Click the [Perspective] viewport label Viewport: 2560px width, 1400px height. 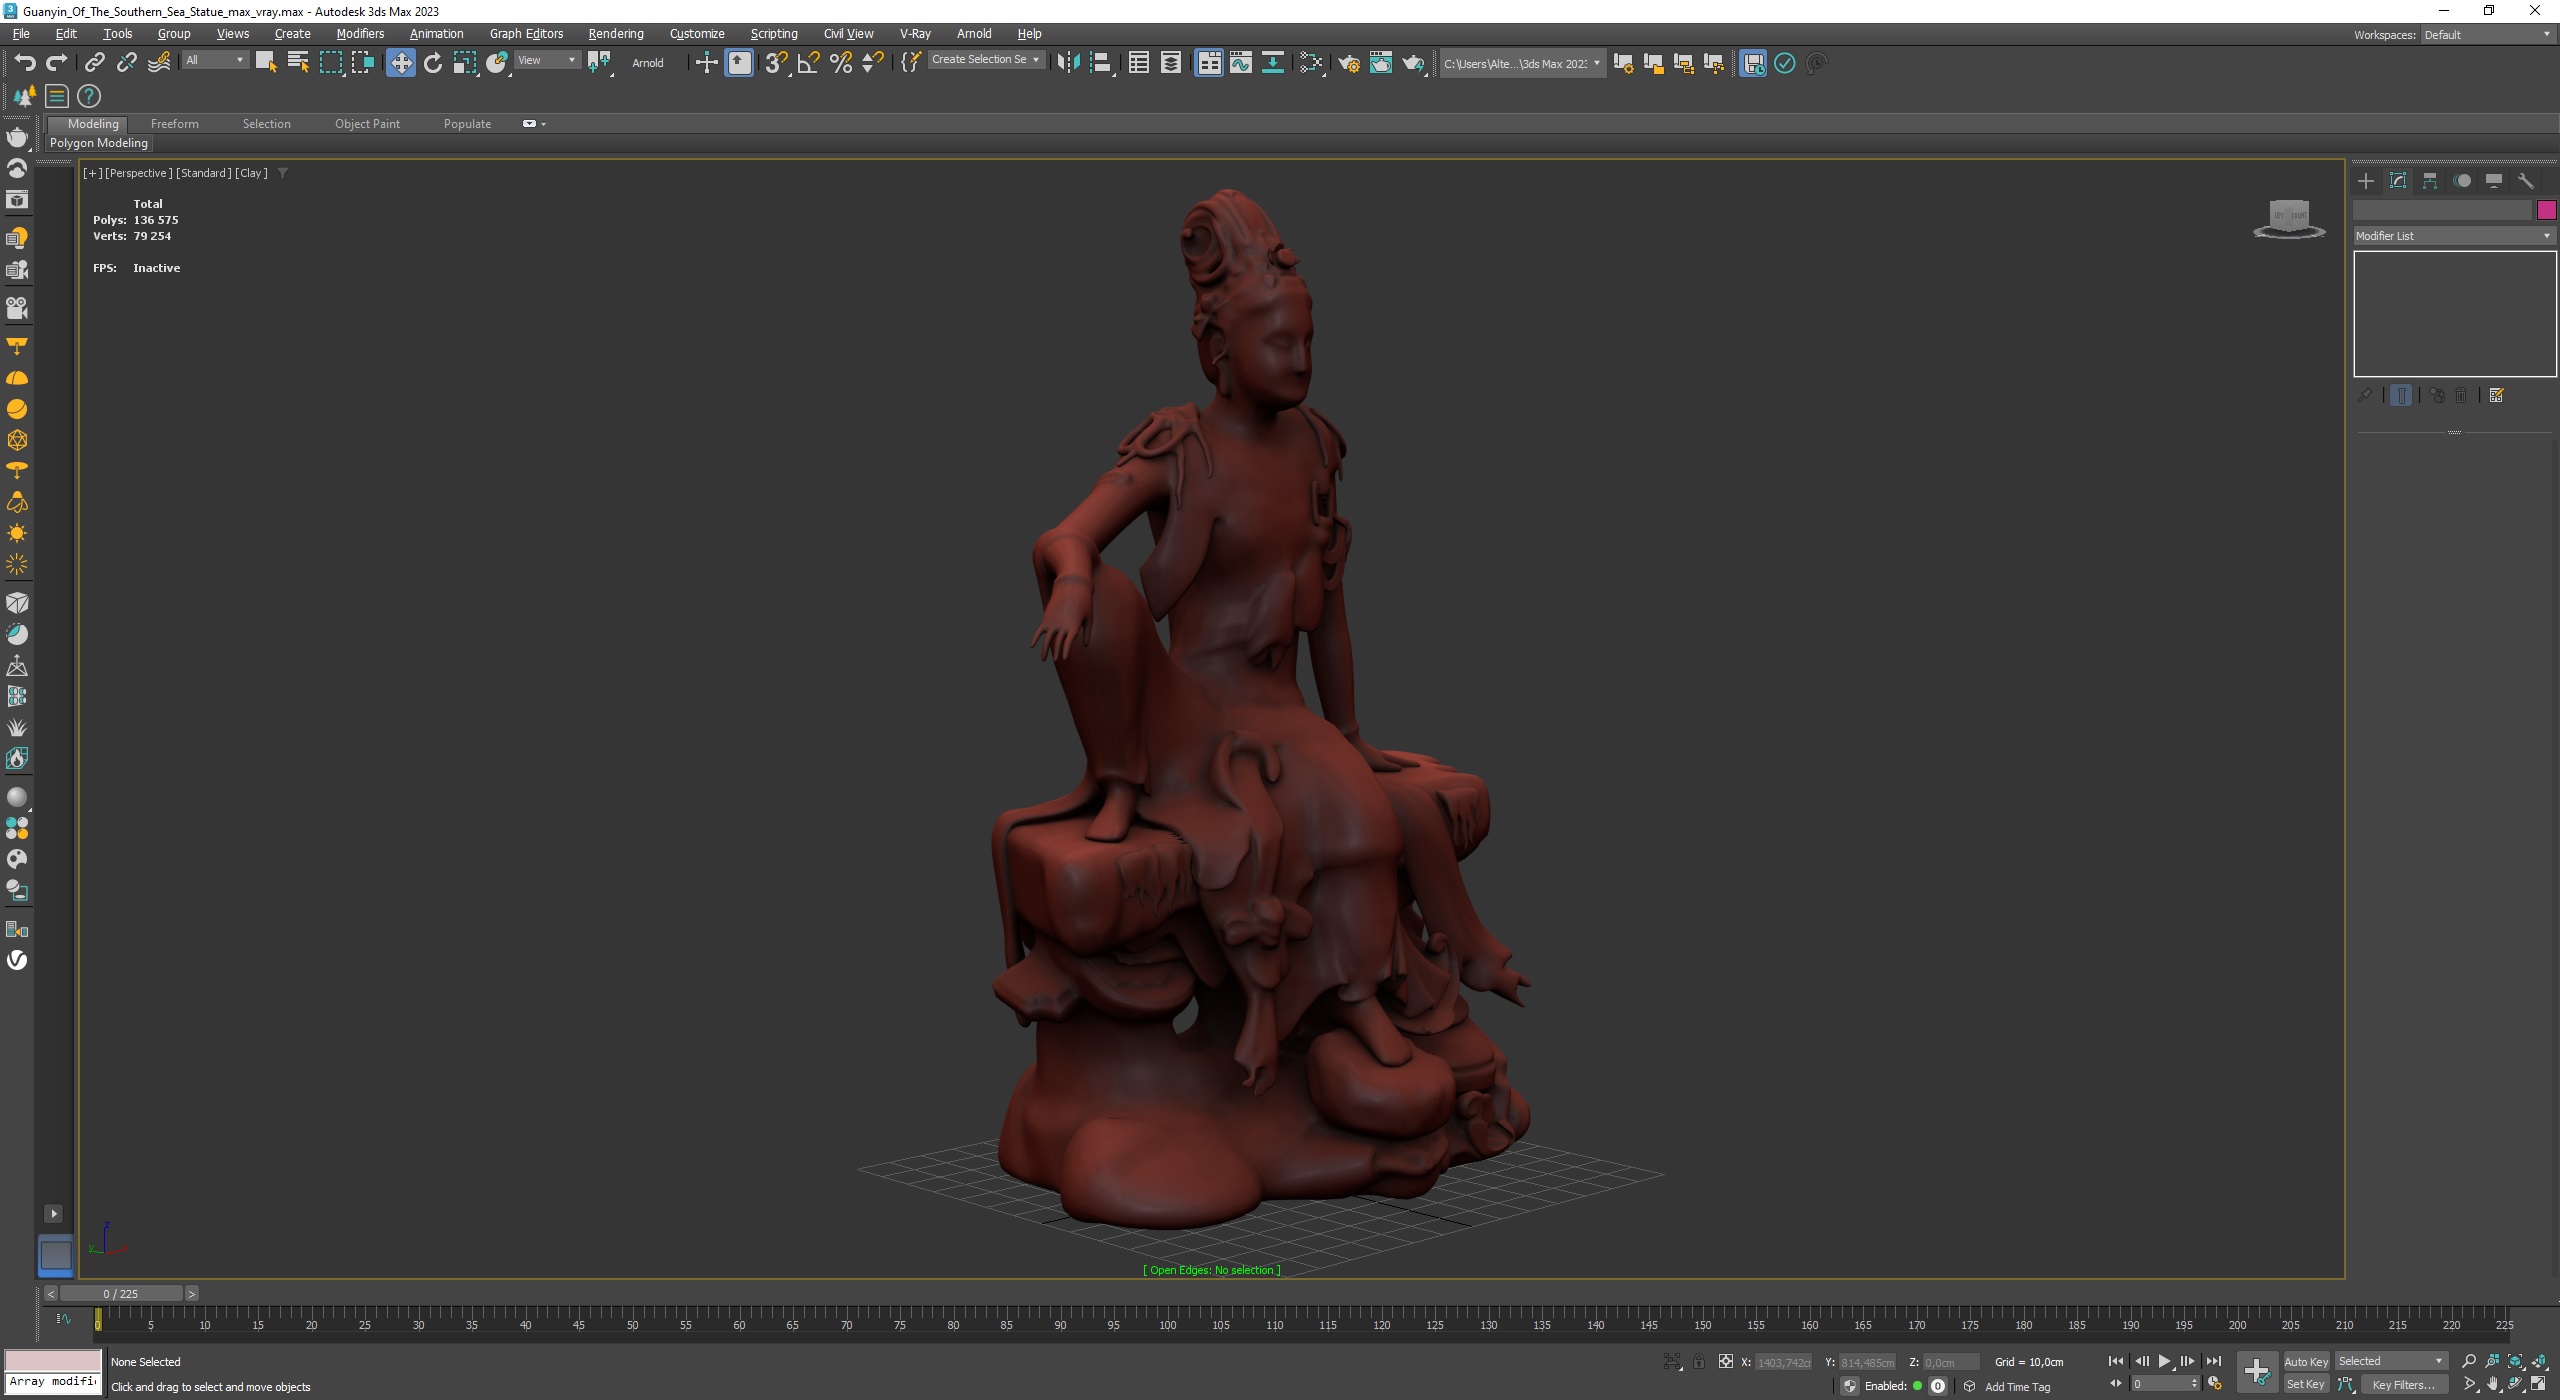tap(139, 173)
